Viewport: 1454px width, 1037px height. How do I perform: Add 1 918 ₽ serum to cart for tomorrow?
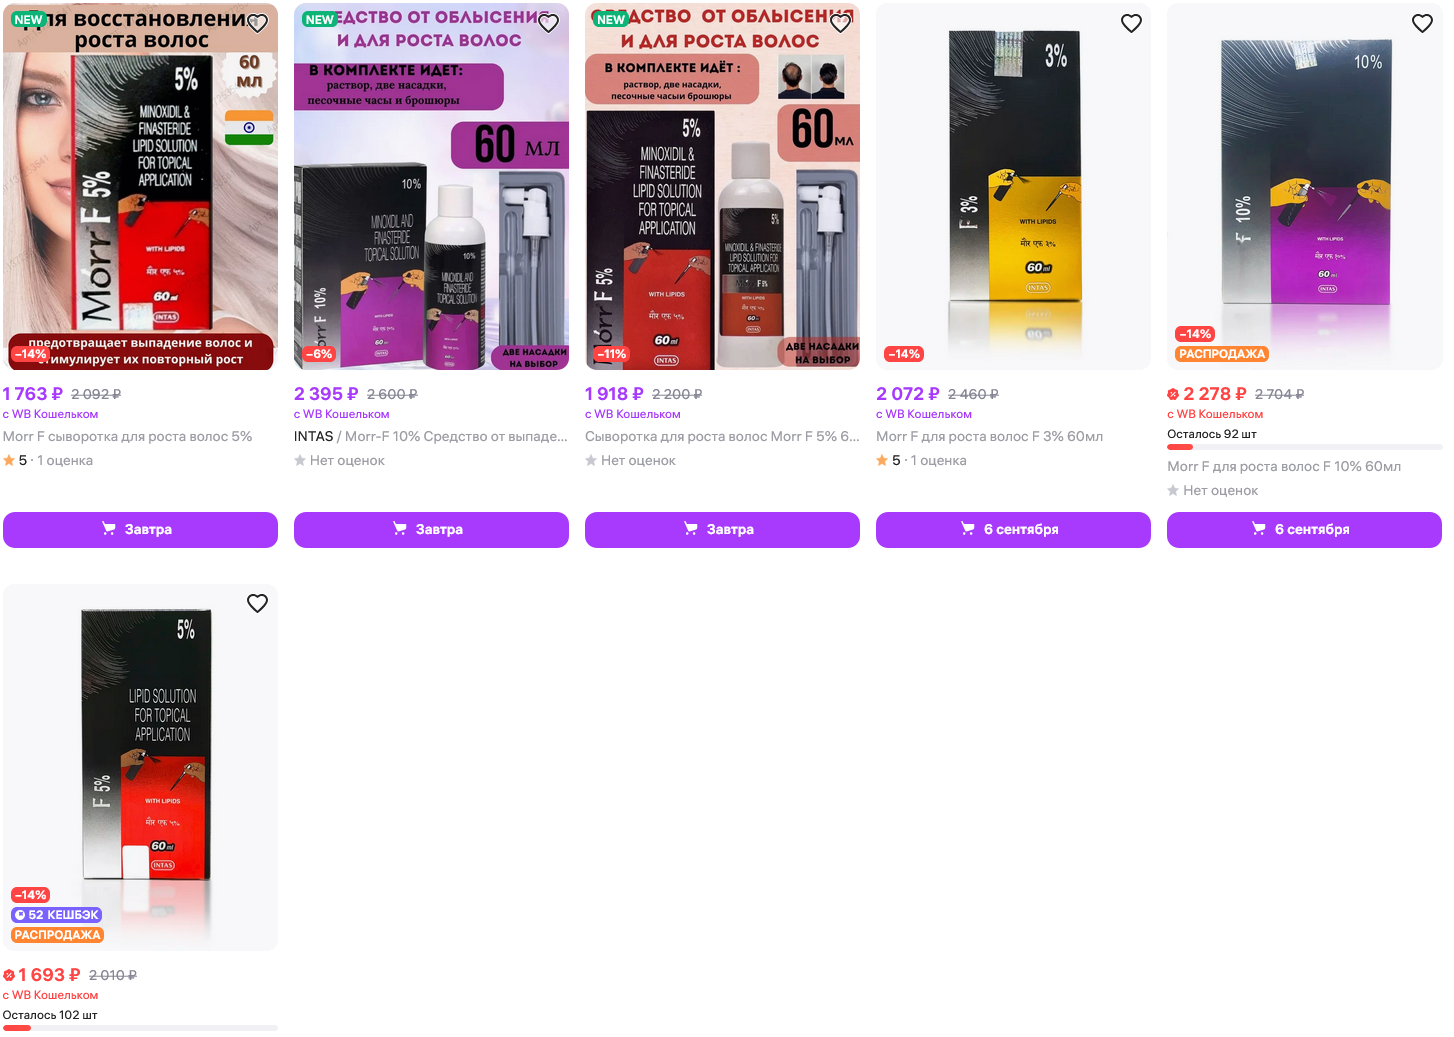pyautogui.click(x=722, y=529)
